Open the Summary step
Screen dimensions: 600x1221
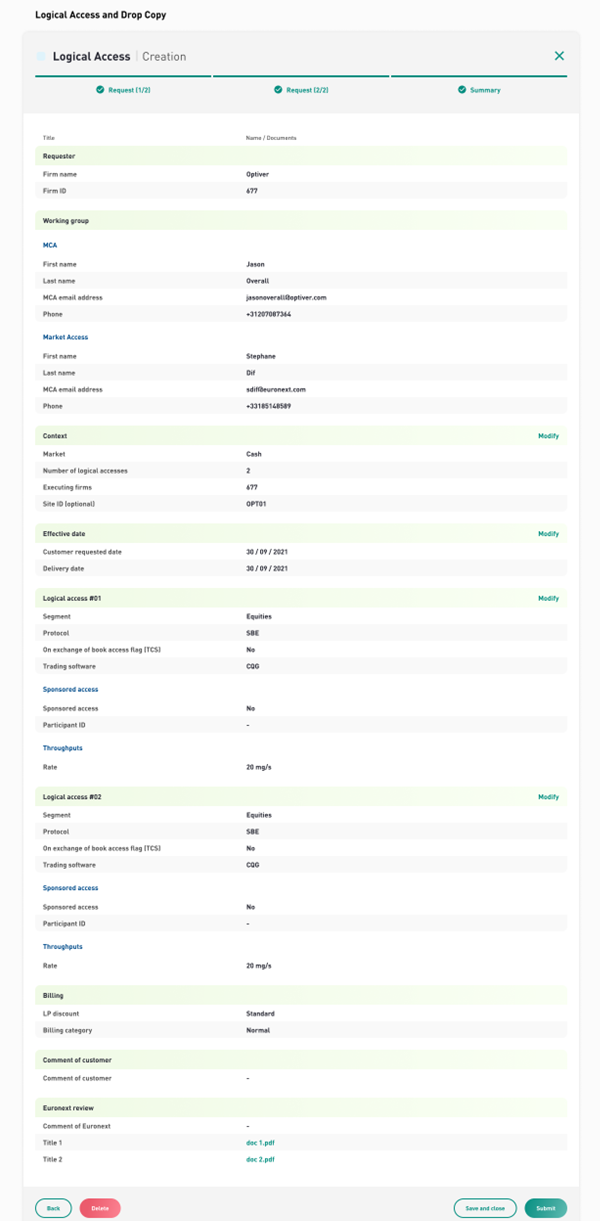[479, 90]
